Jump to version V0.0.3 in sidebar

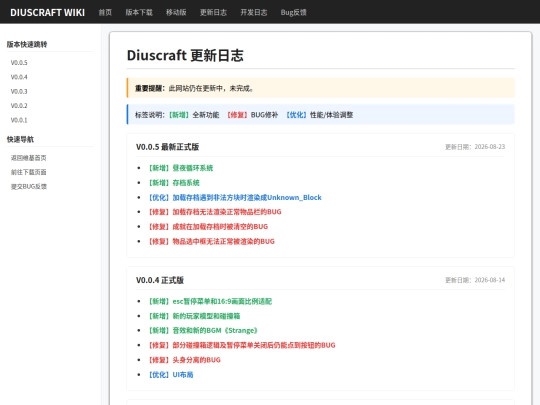(x=19, y=92)
